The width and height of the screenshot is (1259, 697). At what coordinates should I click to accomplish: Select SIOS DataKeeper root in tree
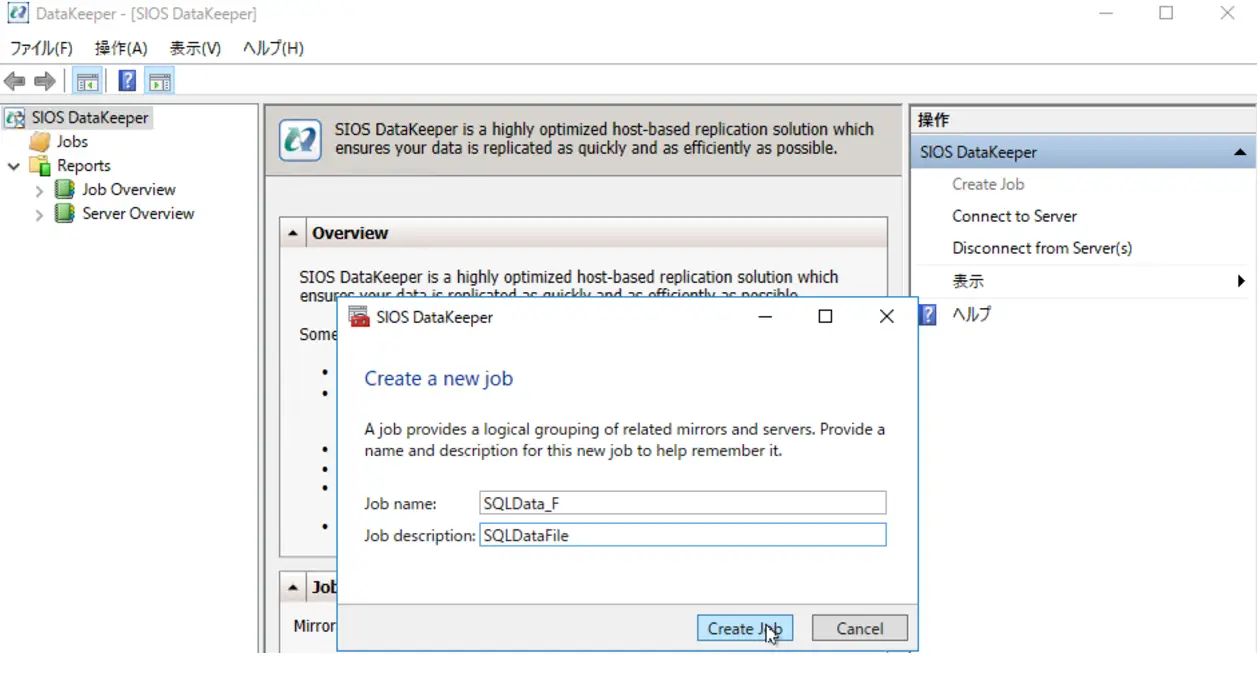point(90,118)
